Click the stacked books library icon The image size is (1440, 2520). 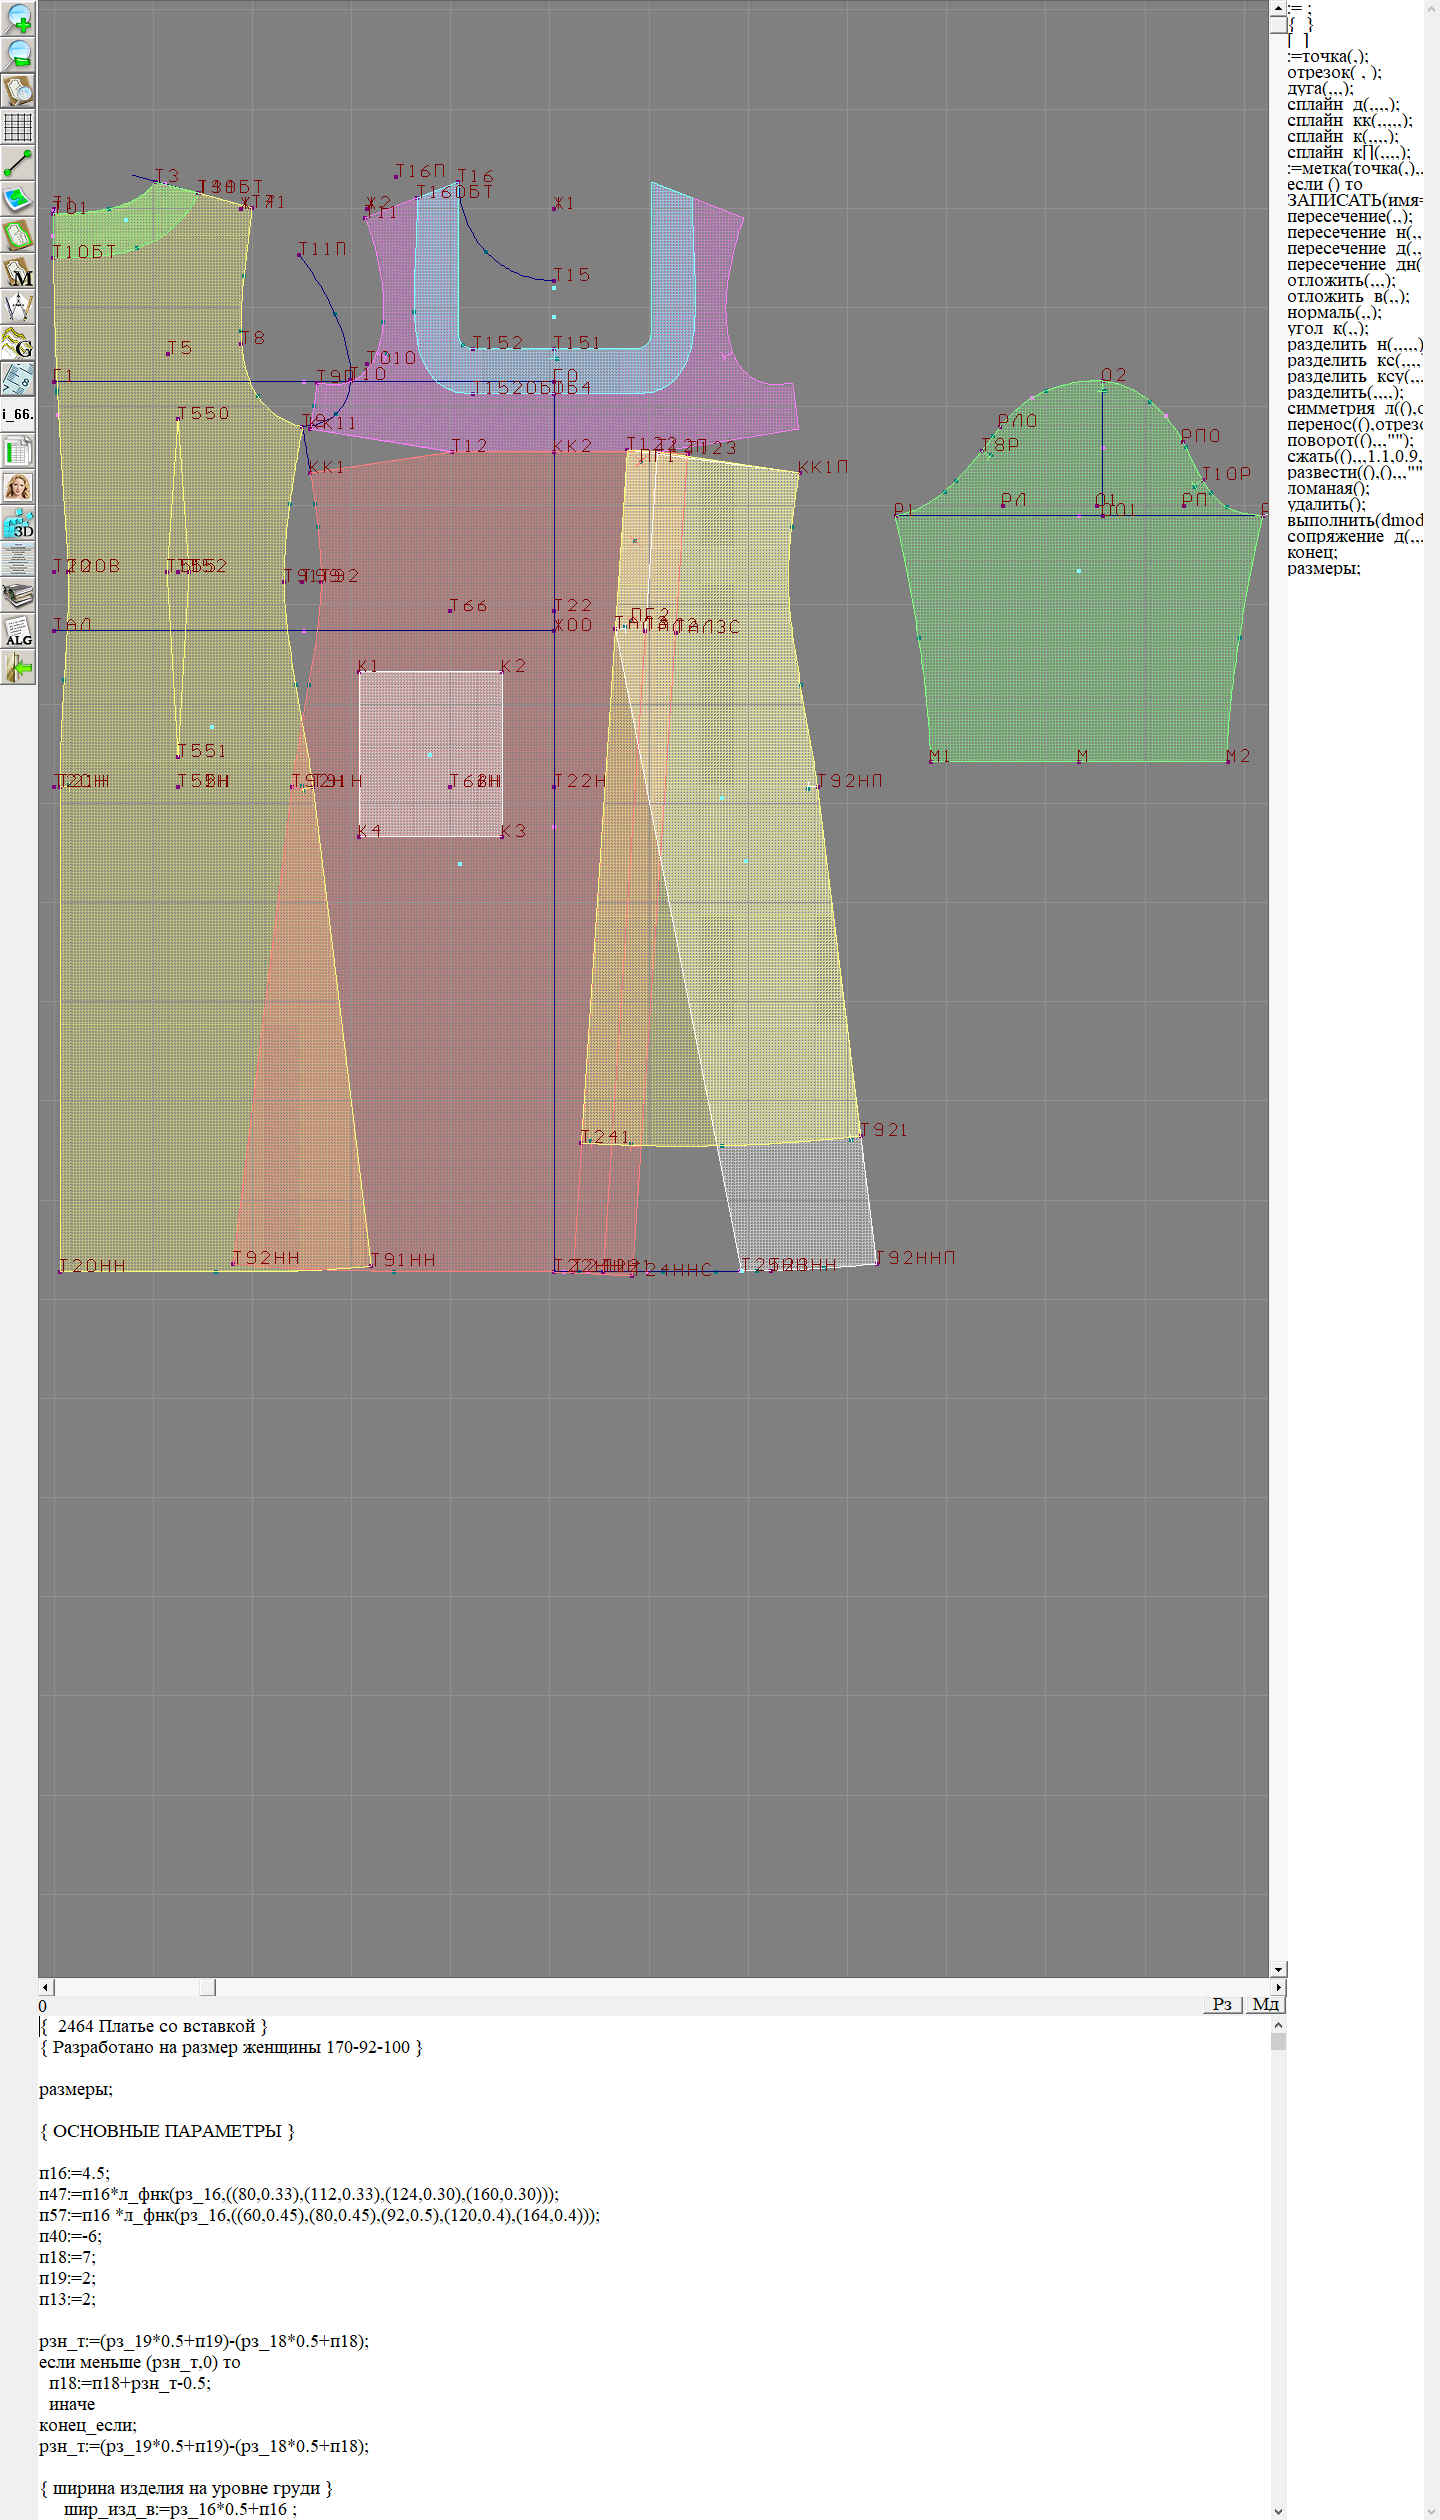click(18, 595)
